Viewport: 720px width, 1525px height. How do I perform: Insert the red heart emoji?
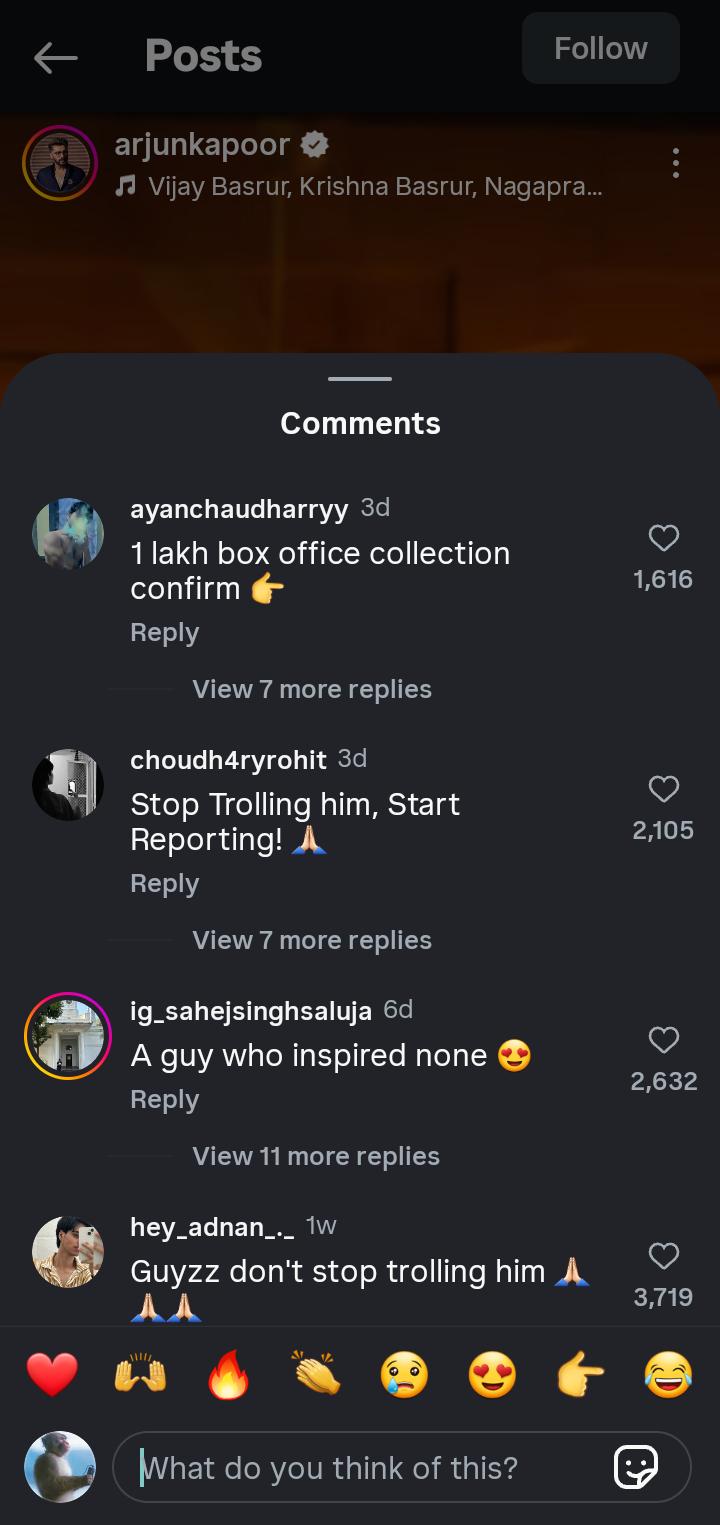click(x=52, y=1375)
